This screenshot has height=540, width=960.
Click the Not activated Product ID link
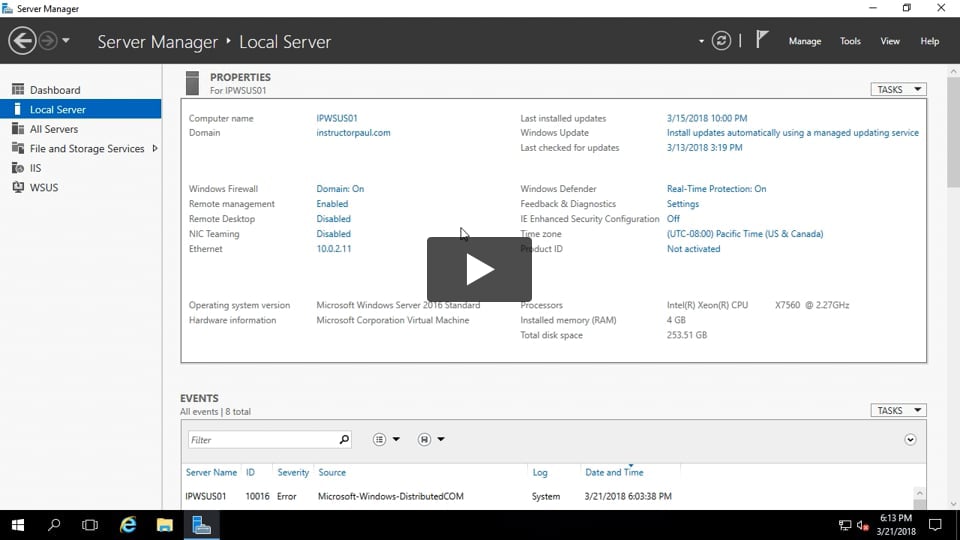click(693, 249)
